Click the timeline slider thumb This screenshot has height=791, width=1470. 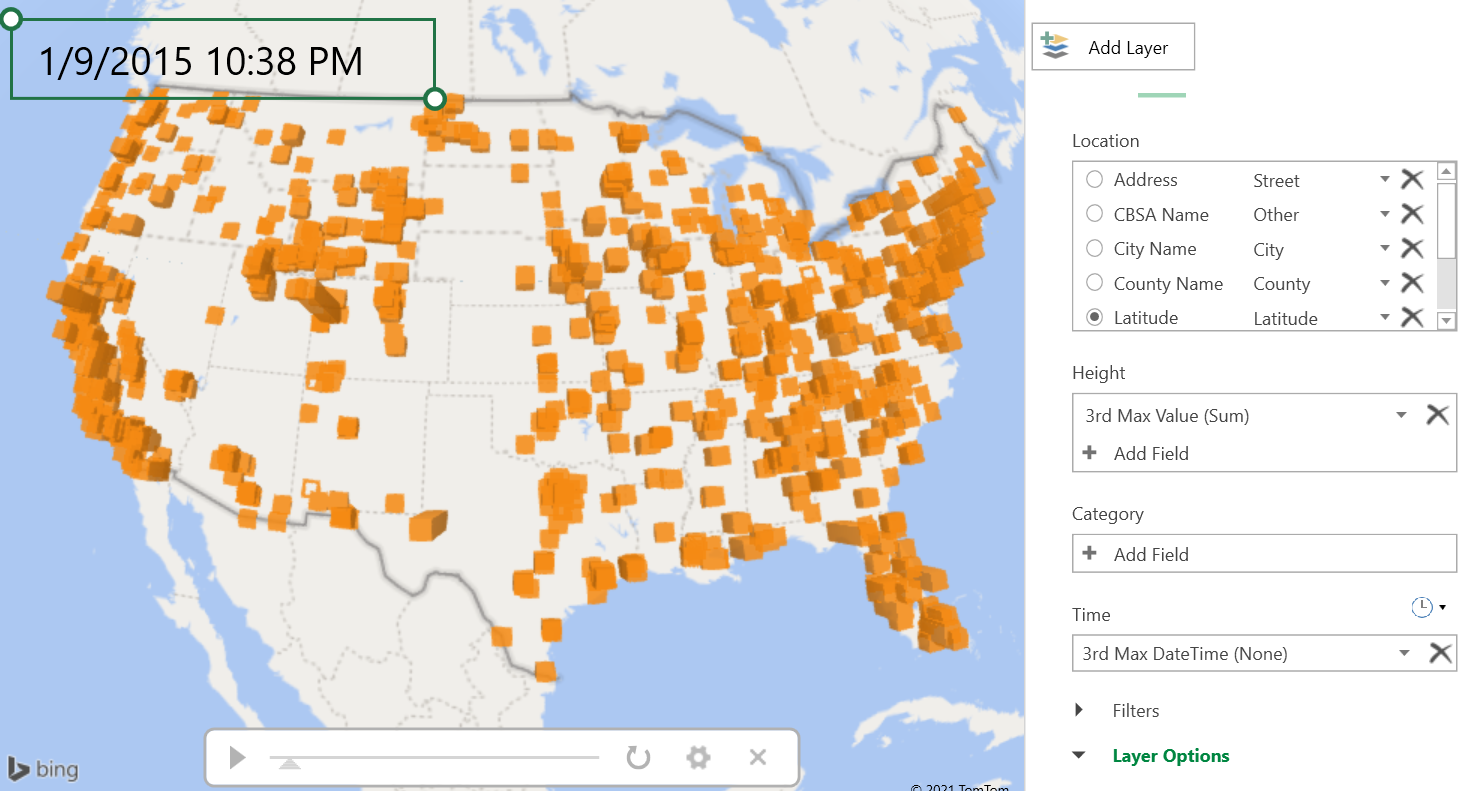289,763
